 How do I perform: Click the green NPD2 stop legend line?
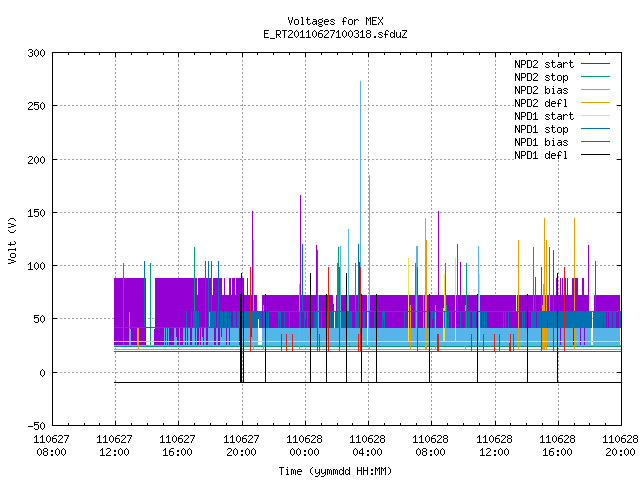[x=596, y=76]
